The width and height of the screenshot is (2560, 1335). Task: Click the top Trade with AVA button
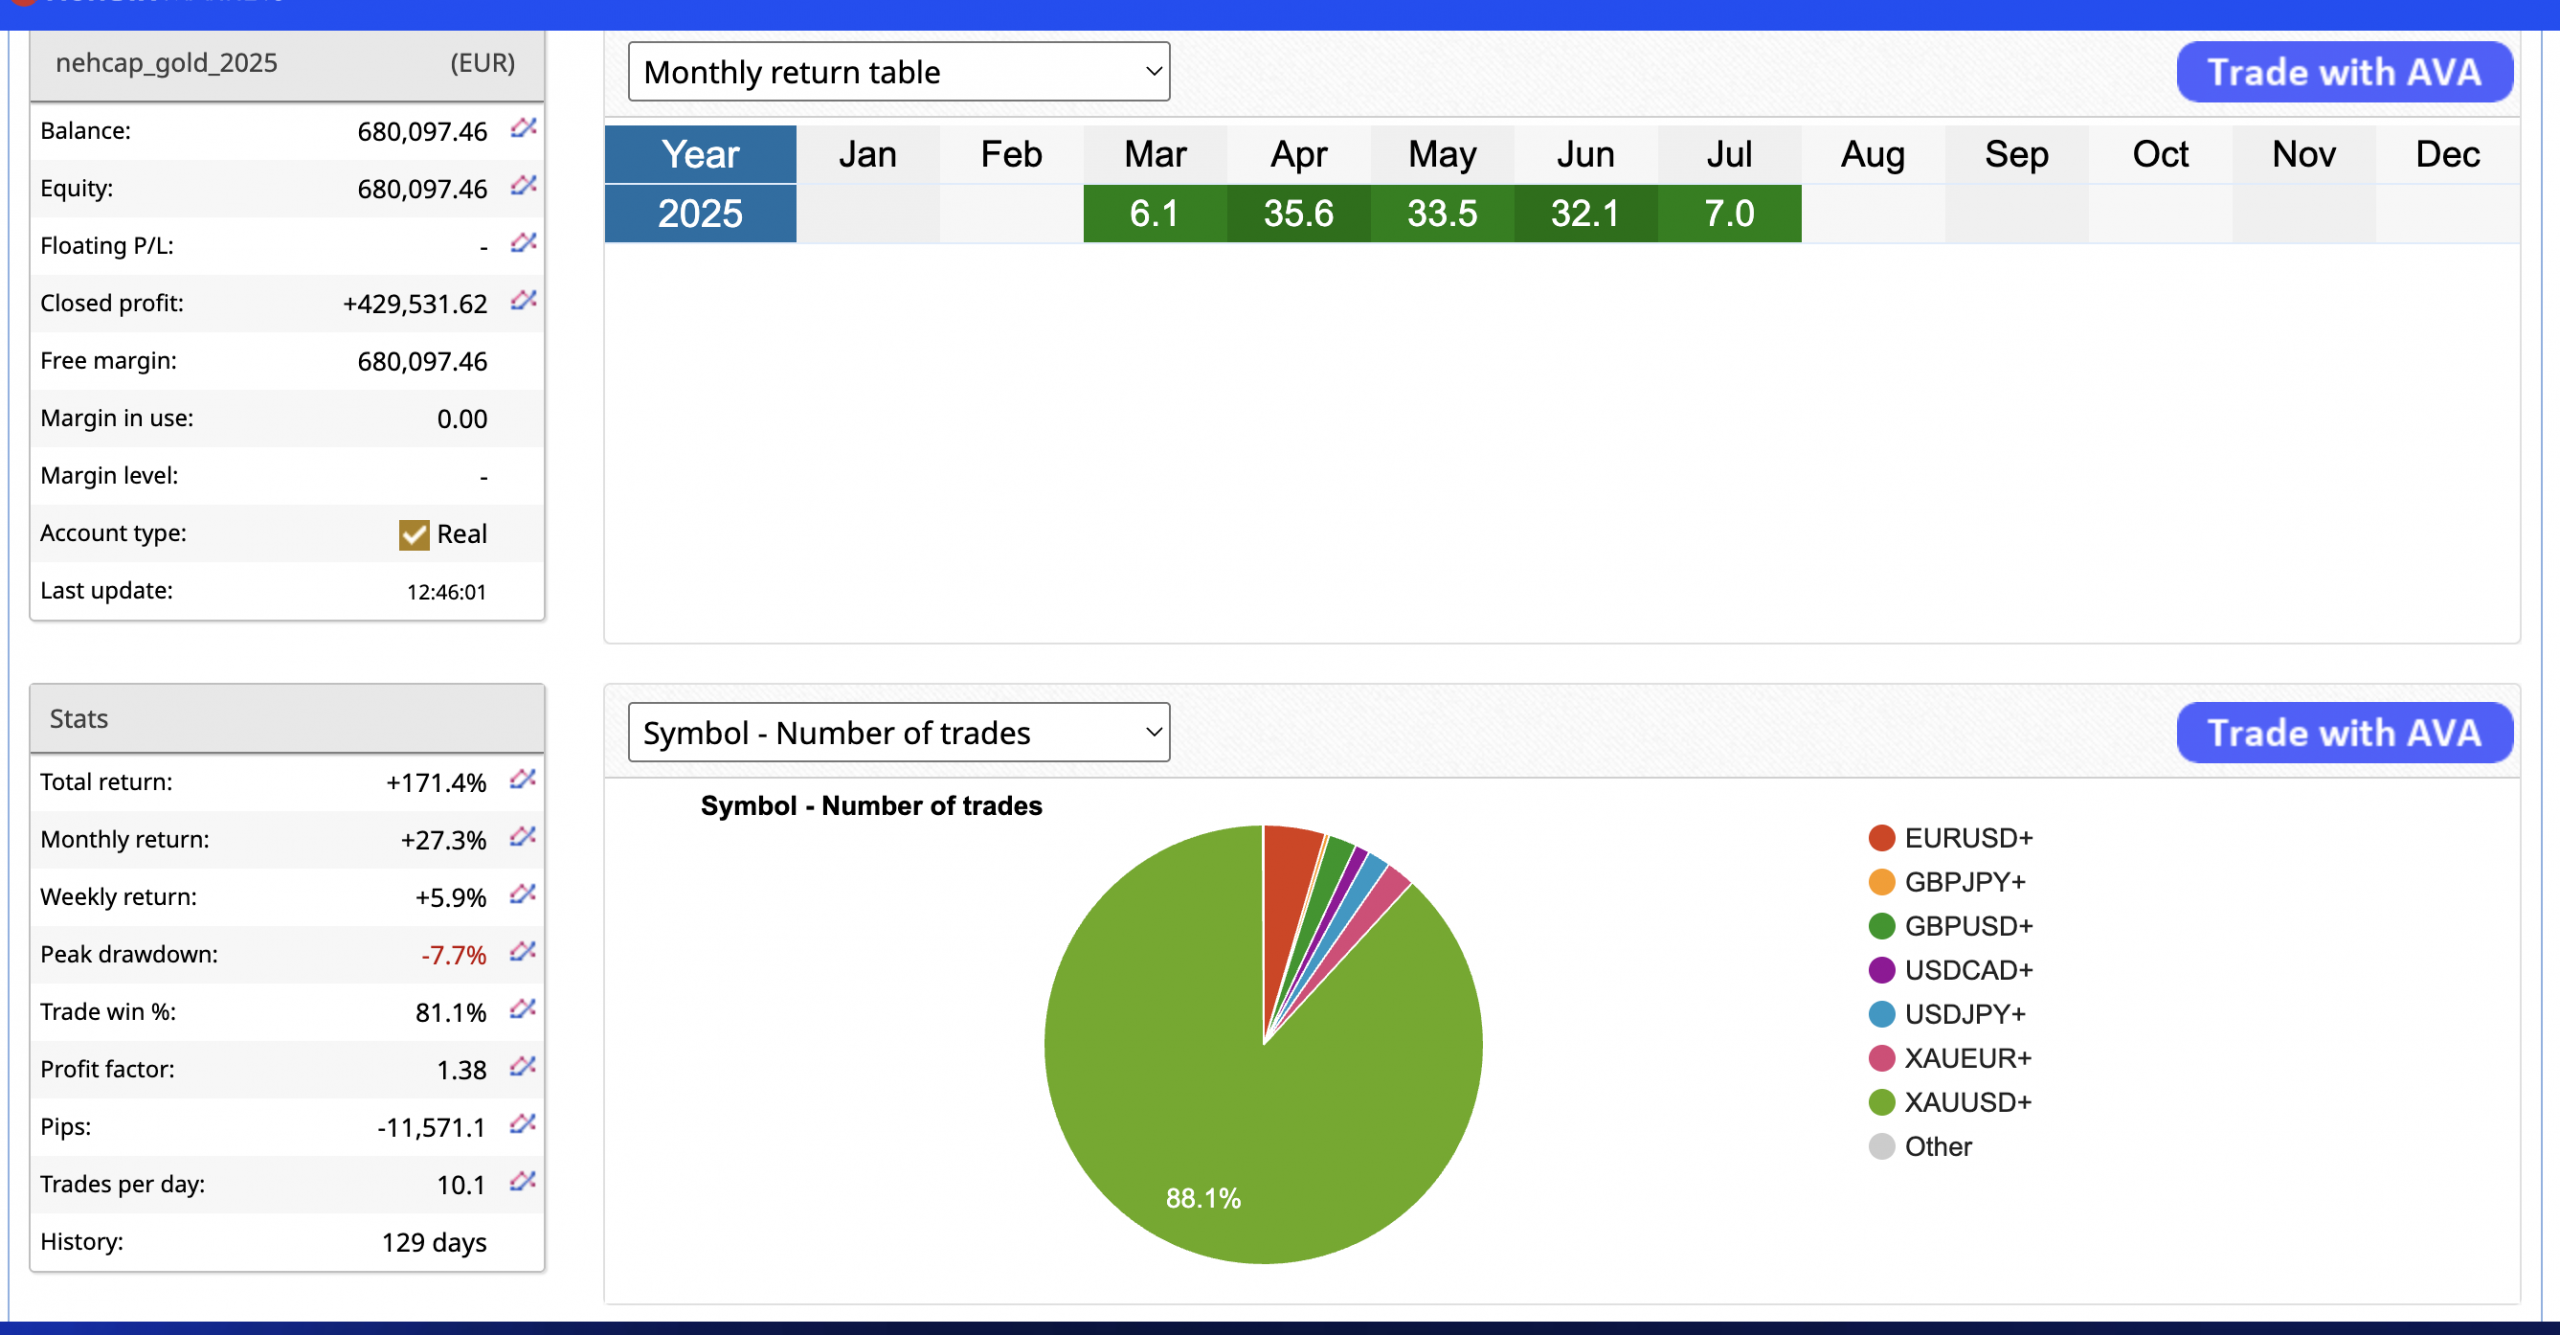pos(2344,72)
